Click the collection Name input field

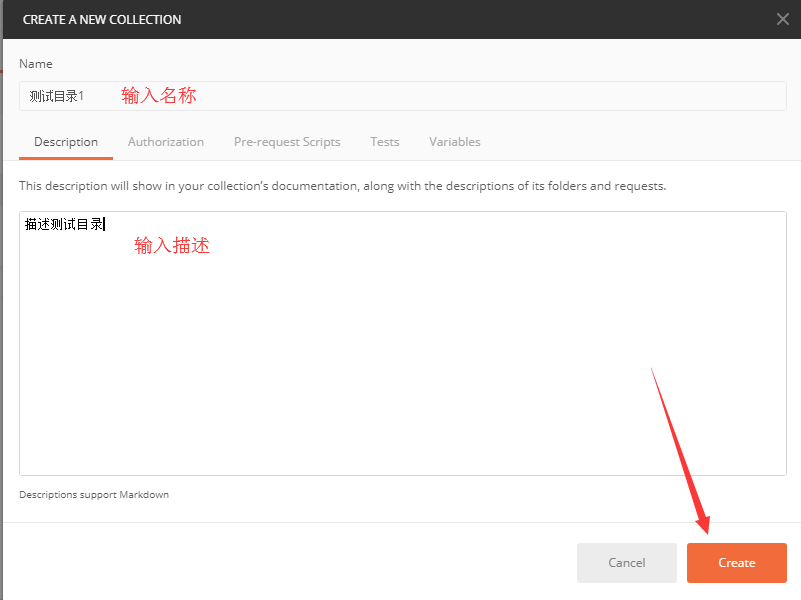[x=403, y=96]
